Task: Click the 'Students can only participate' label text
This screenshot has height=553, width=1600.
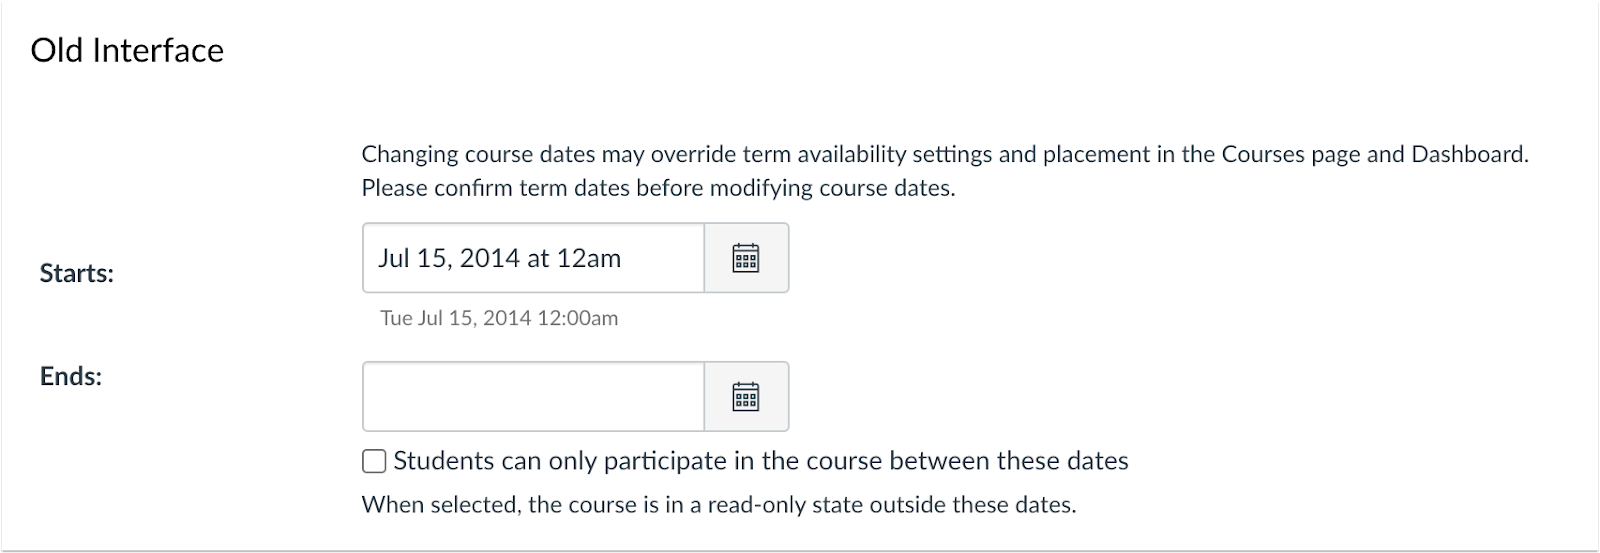Action: click(x=760, y=461)
